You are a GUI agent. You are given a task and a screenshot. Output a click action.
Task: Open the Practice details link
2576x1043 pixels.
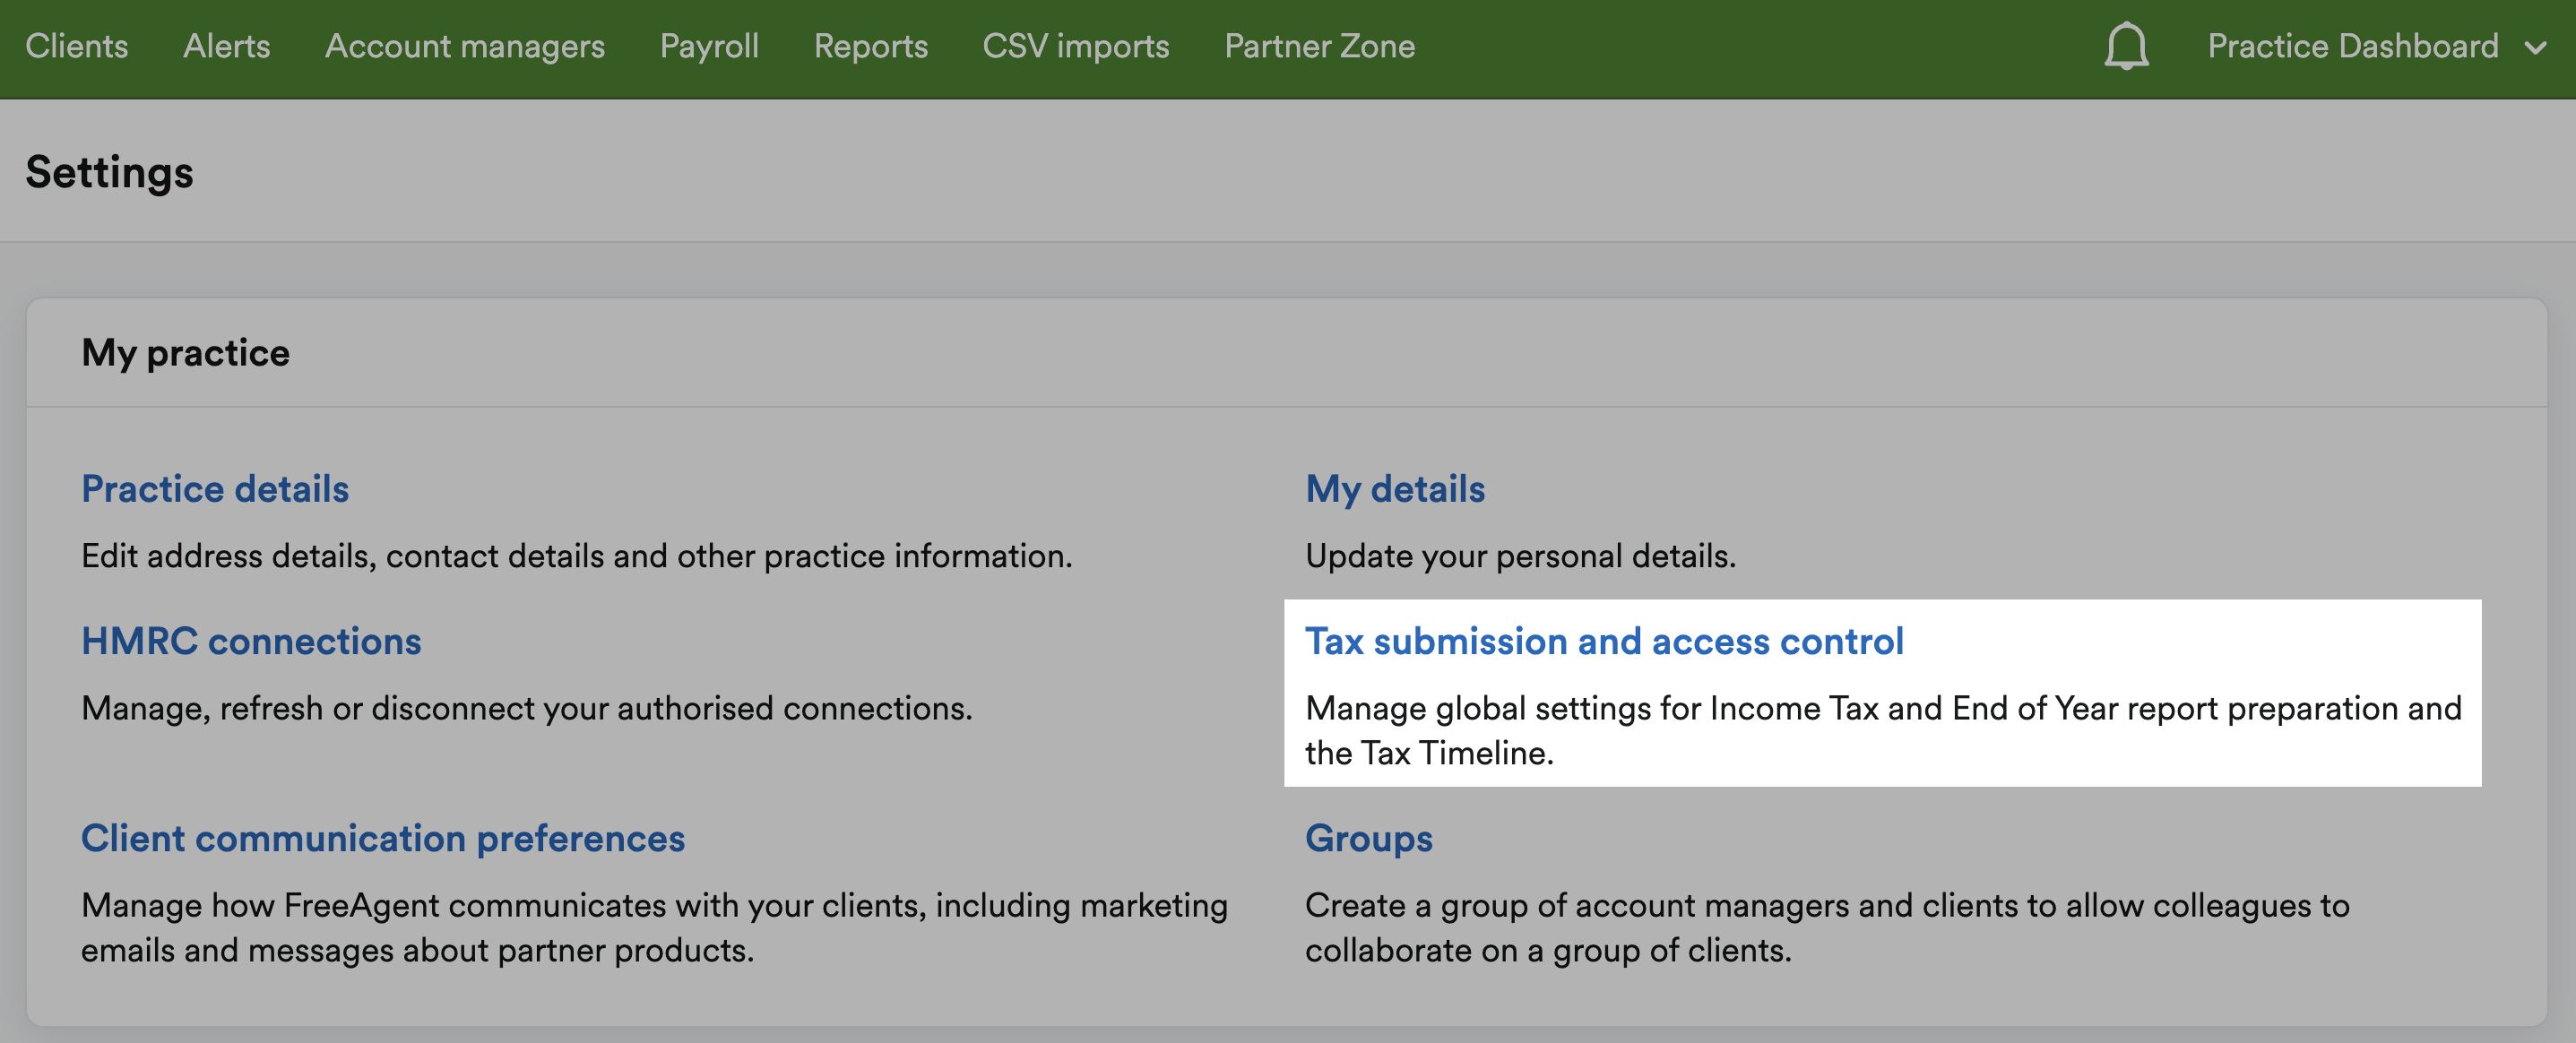pyautogui.click(x=215, y=489)
